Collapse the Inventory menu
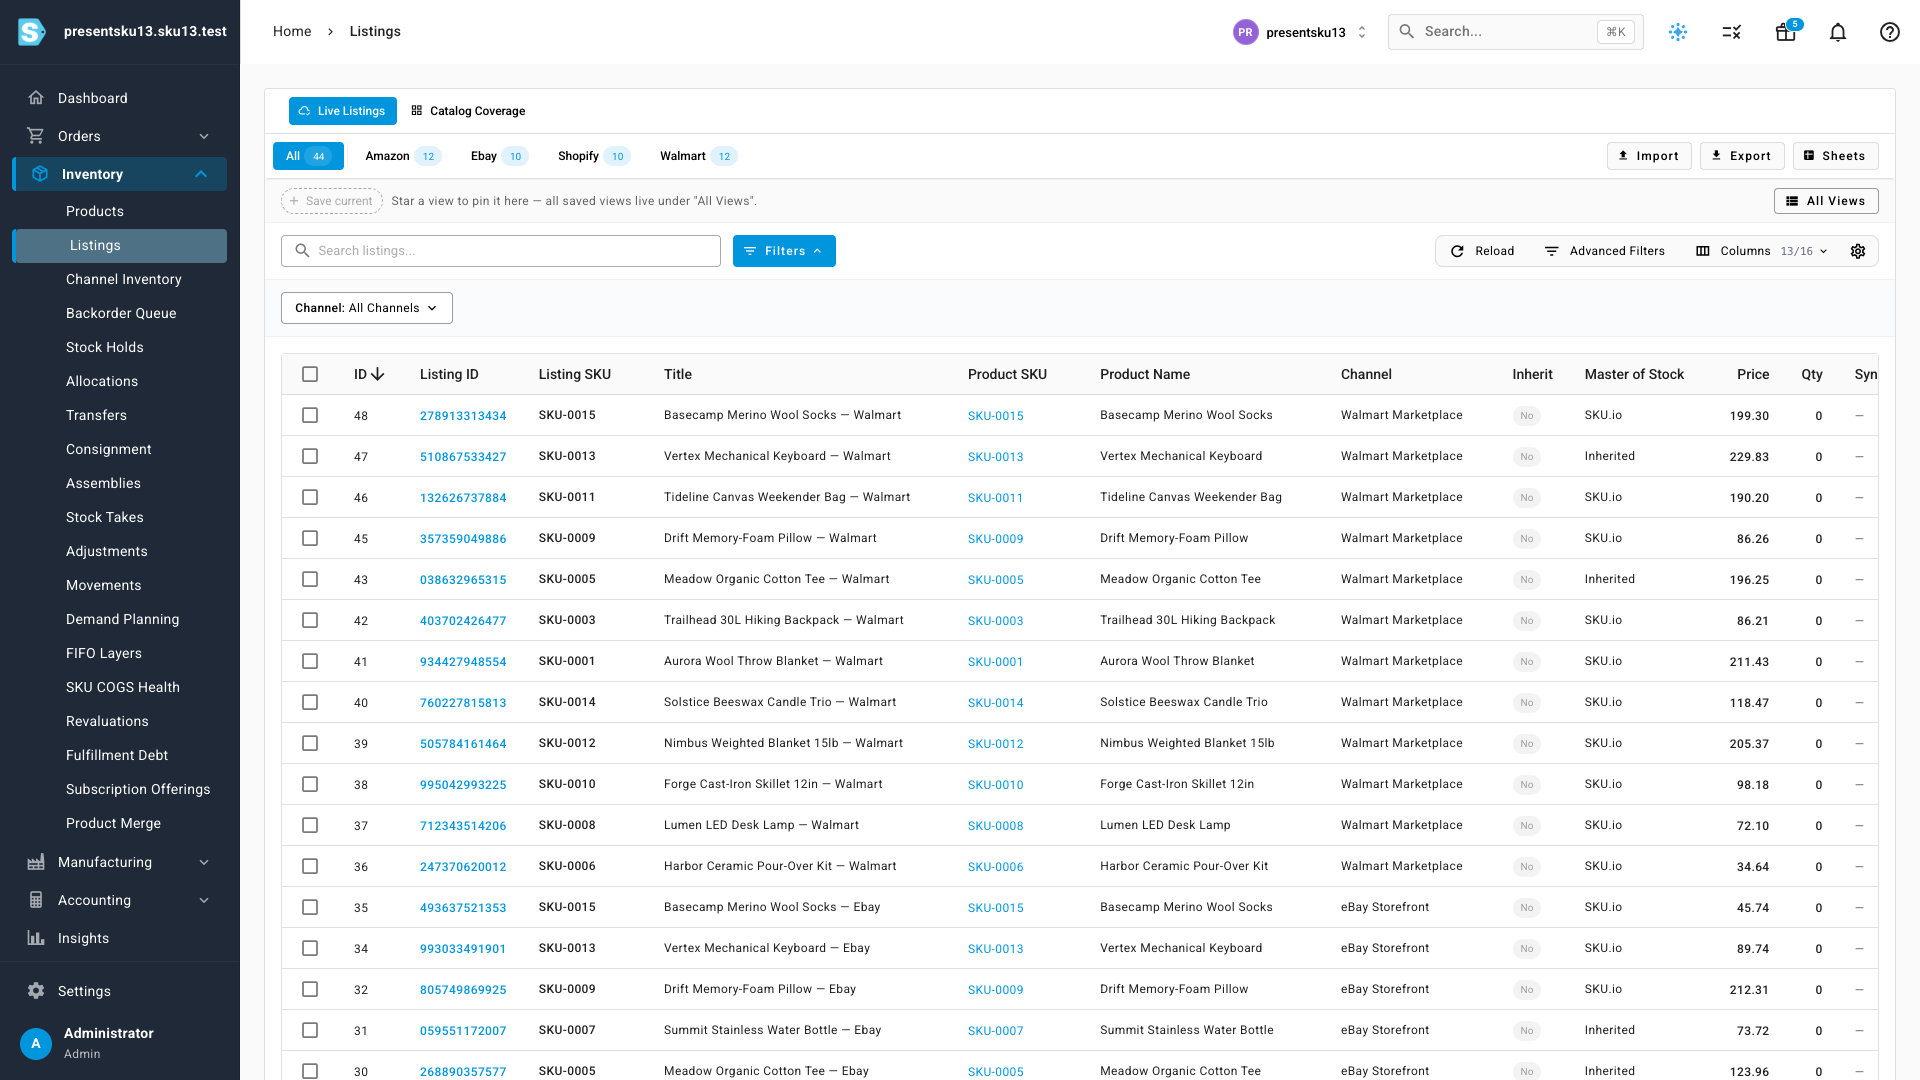 (x=201, y=174)
